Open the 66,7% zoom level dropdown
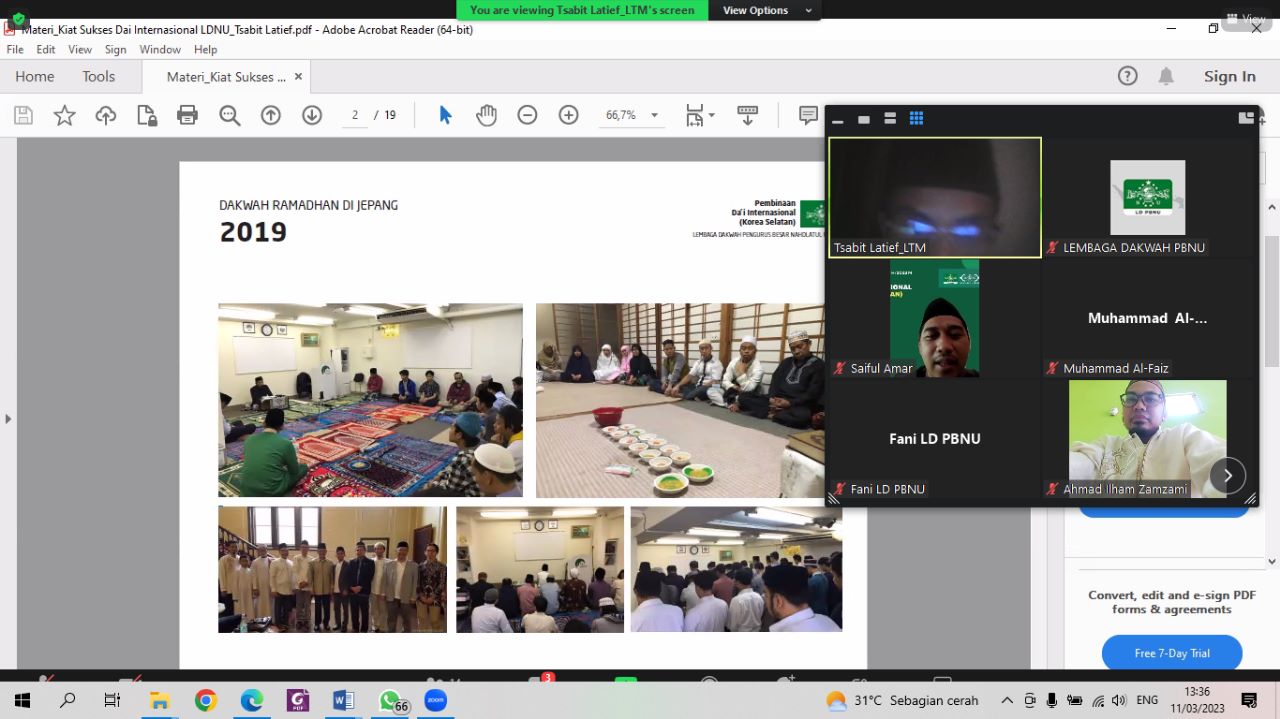This screenshot has height=719, width=1280. pos(632,115)
